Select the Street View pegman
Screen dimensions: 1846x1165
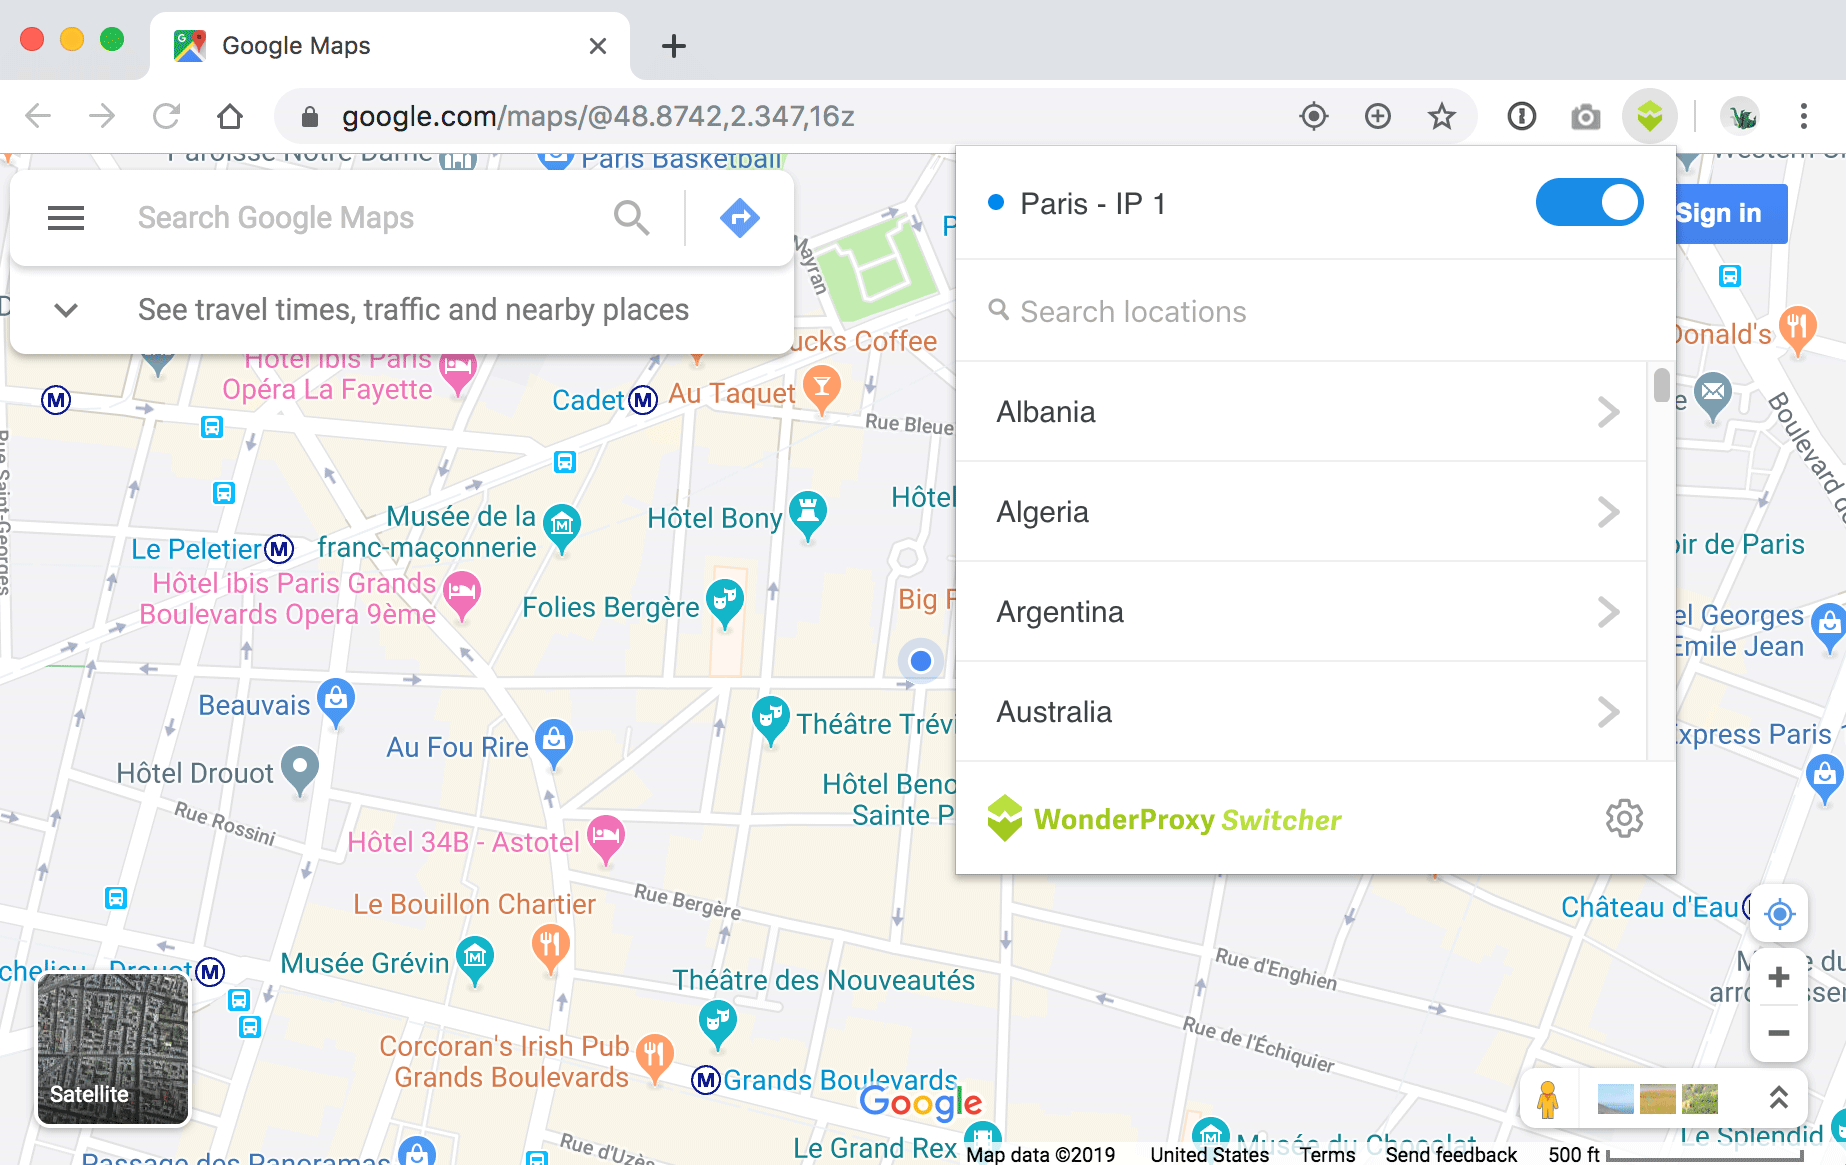coord(1547,1099)
